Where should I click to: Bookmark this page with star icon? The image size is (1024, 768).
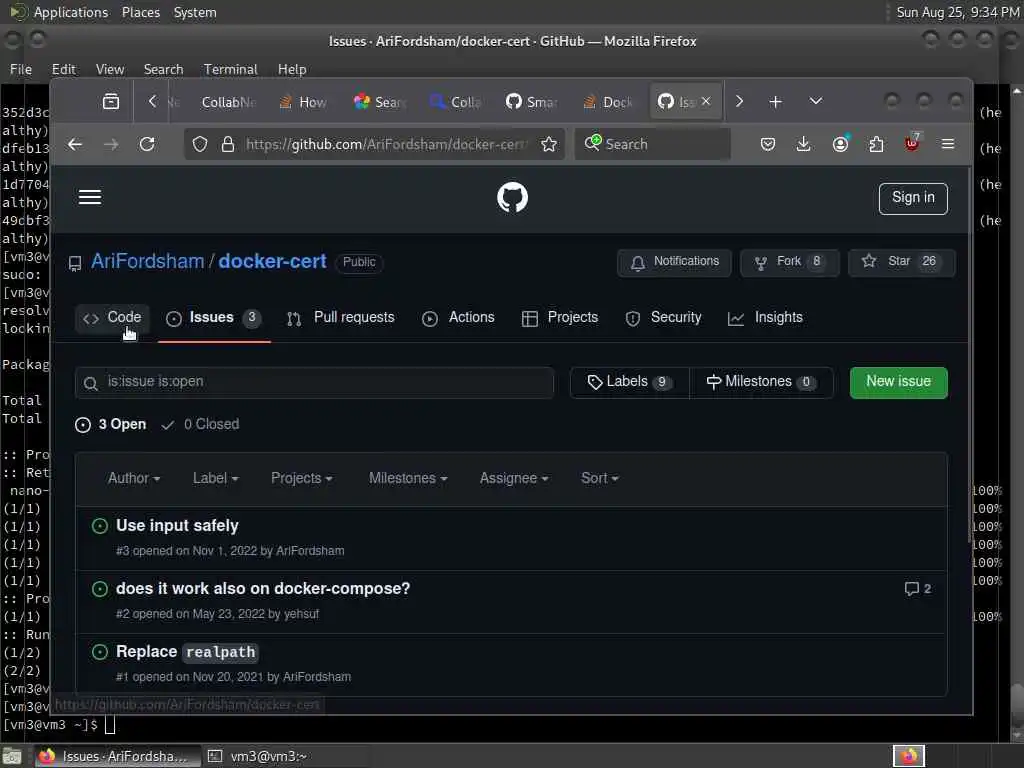(x=549, y=144)
